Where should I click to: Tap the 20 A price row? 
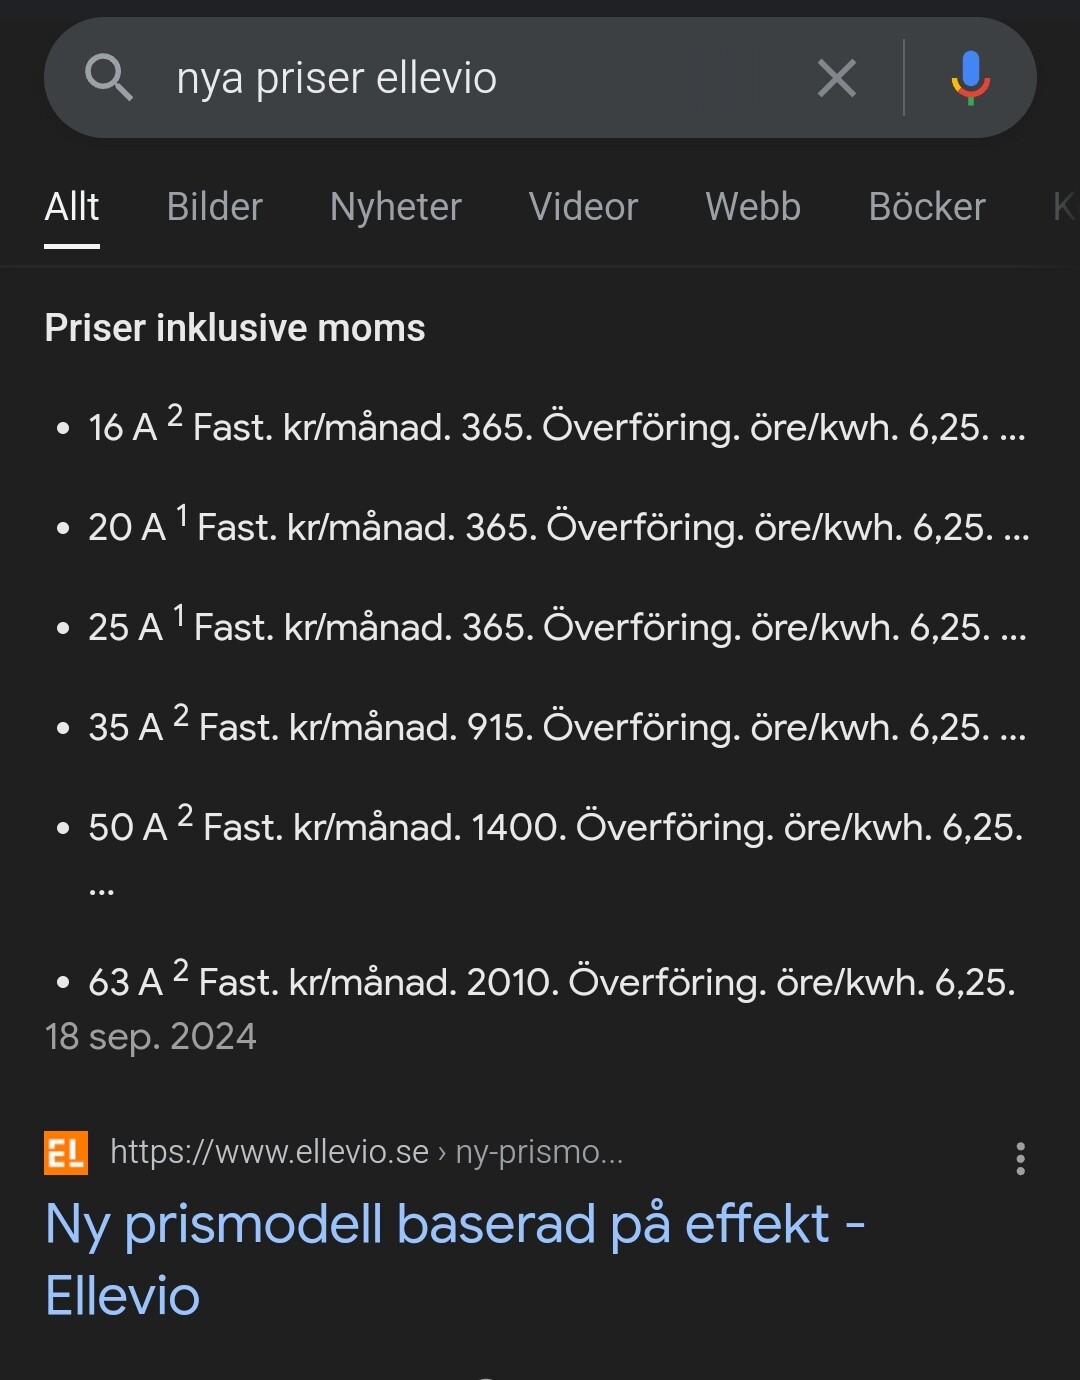coord(557,527)
